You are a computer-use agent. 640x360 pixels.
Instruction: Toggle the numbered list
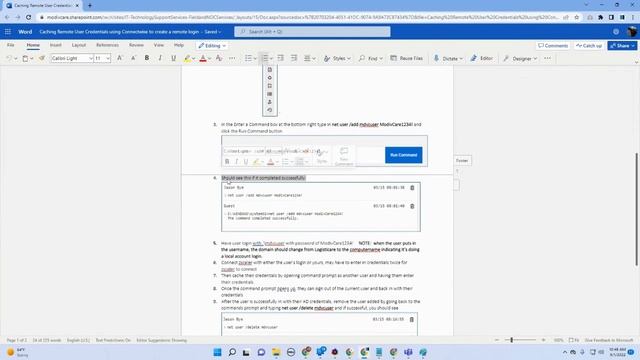(x=264, y=58)
